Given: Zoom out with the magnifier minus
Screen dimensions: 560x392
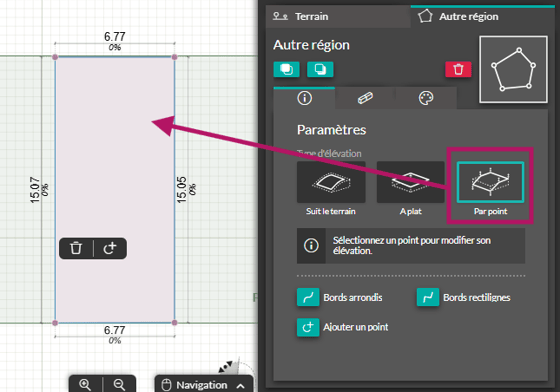Looking at the screenshot, I should 119,385.
